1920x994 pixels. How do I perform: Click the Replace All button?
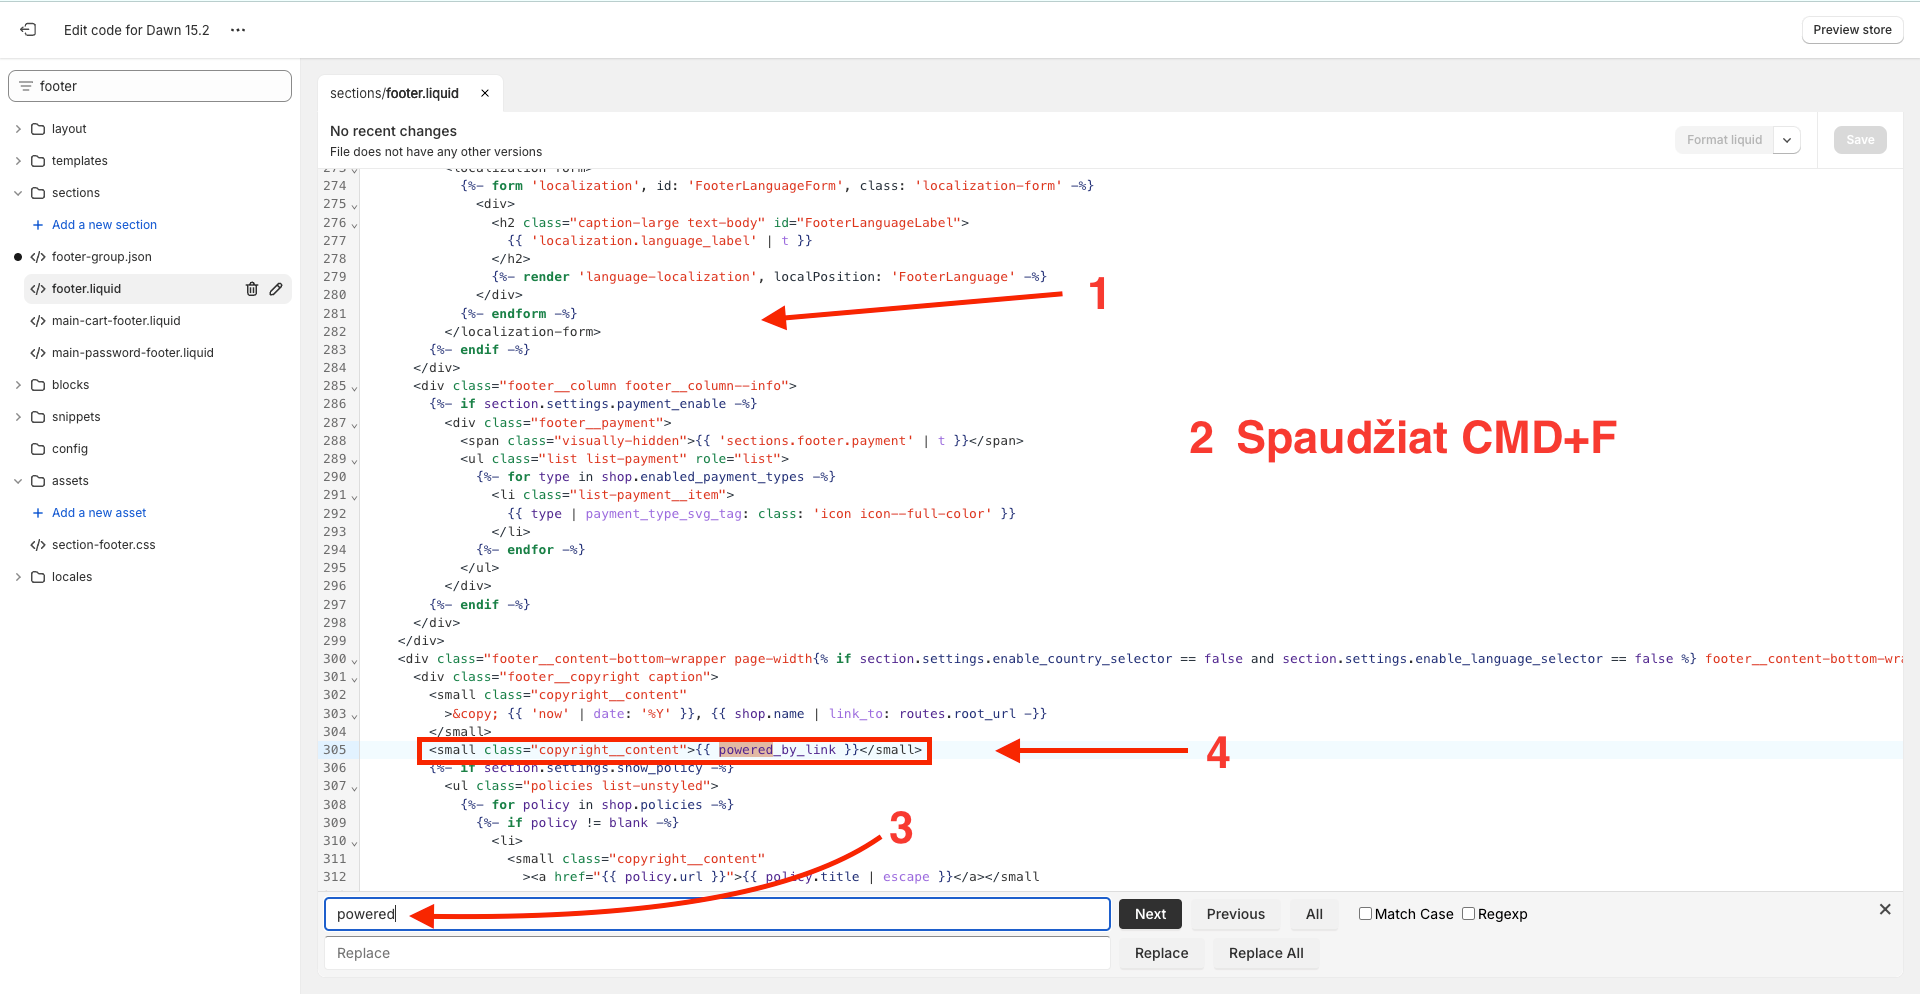1265,953
